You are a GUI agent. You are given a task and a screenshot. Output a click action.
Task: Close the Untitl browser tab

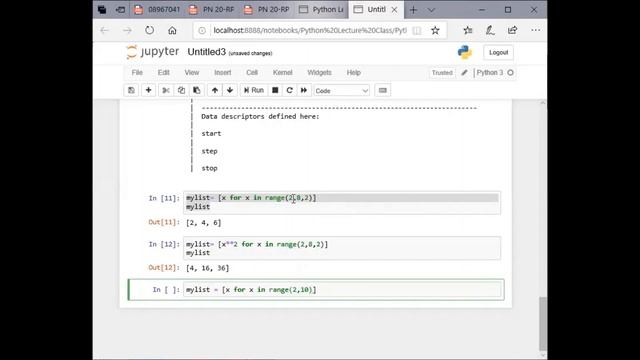pyautogui.click(x=394, y=9)
